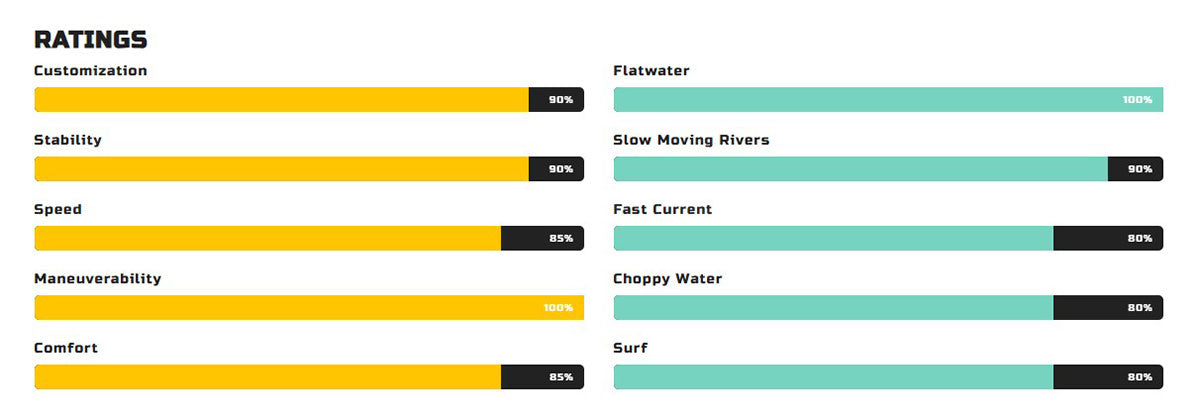Click the Comfort rating bar
The image size is (1200, 420).
point(309,377)
